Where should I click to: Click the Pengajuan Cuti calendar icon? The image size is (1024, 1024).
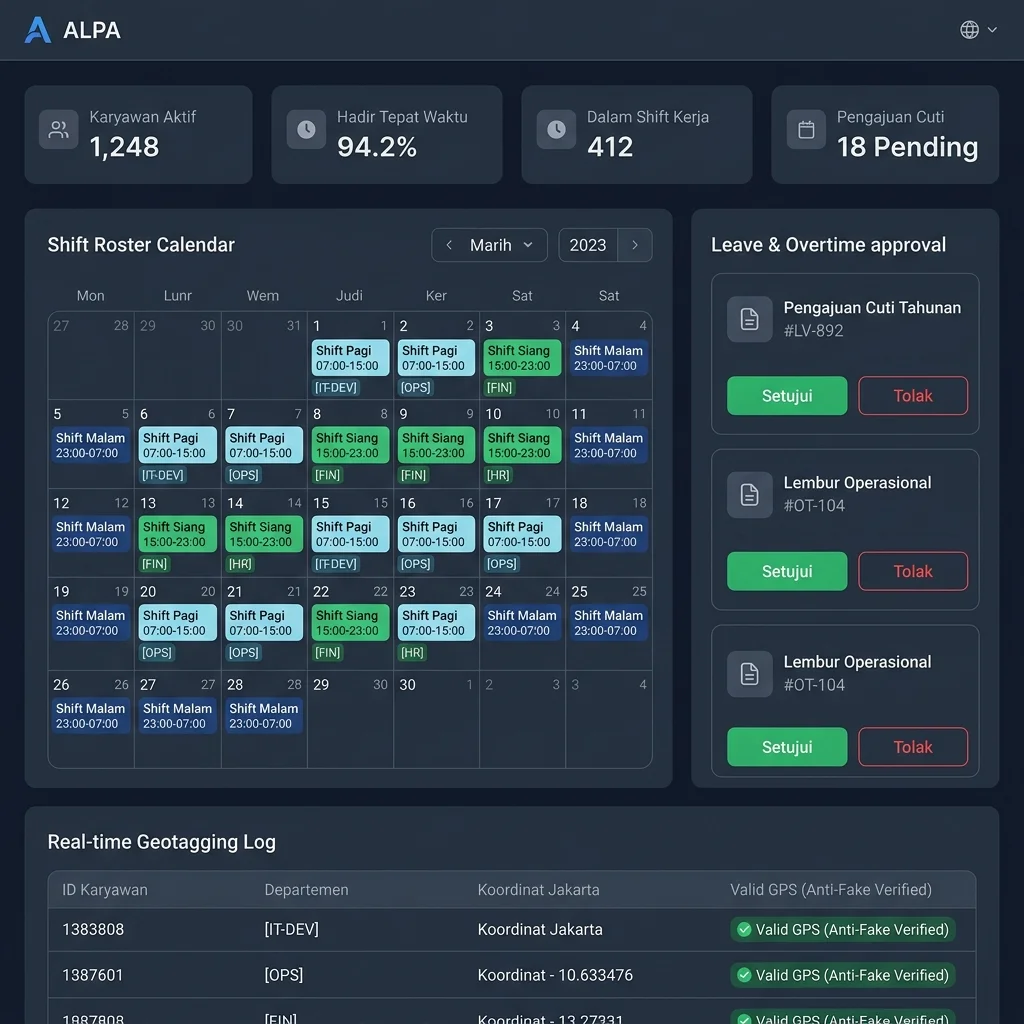pos(807,129)
